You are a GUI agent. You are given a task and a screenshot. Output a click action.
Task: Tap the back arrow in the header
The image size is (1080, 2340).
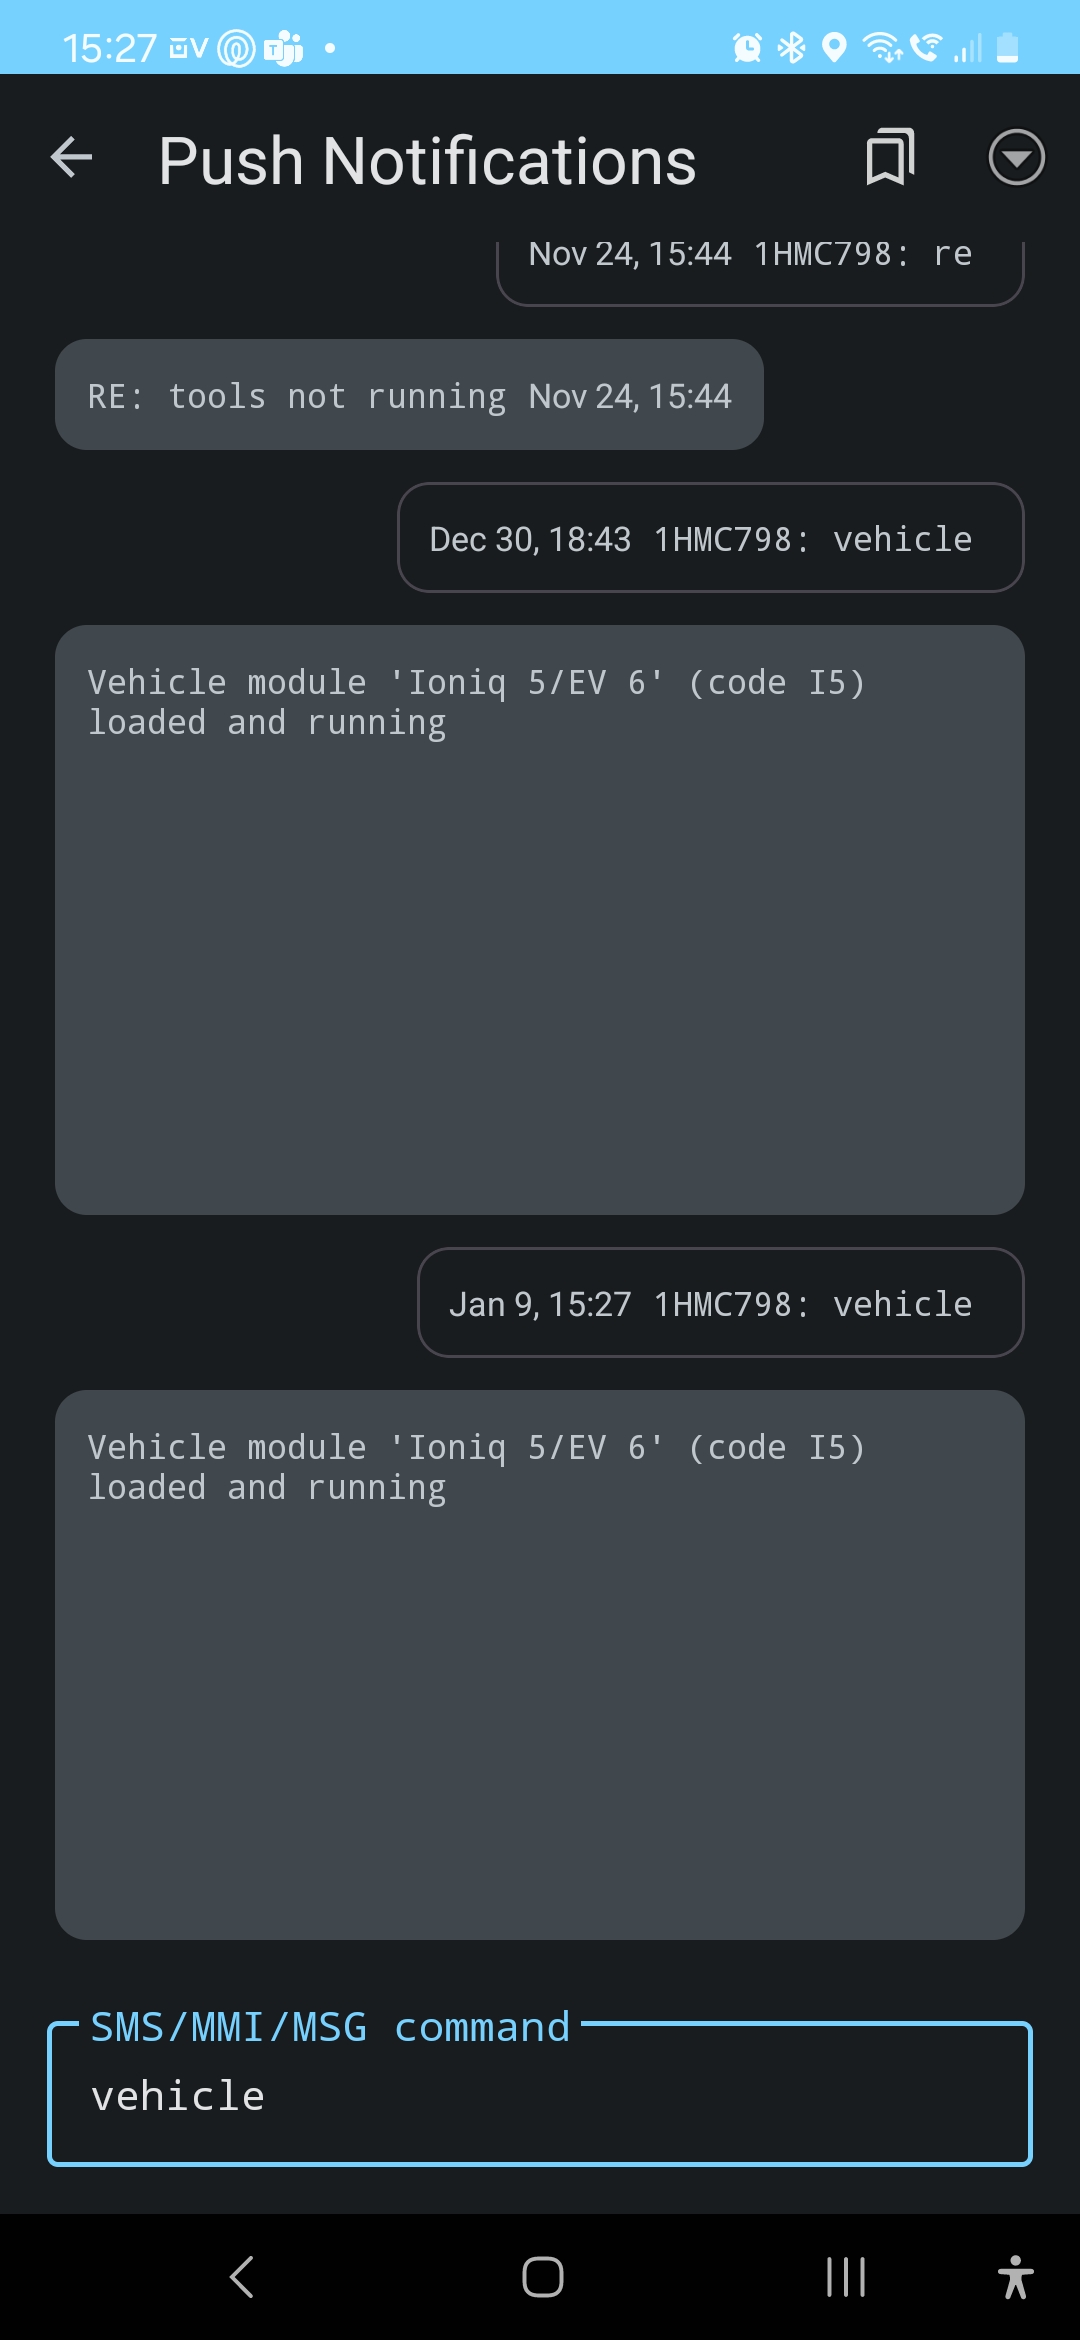point(72,158)
